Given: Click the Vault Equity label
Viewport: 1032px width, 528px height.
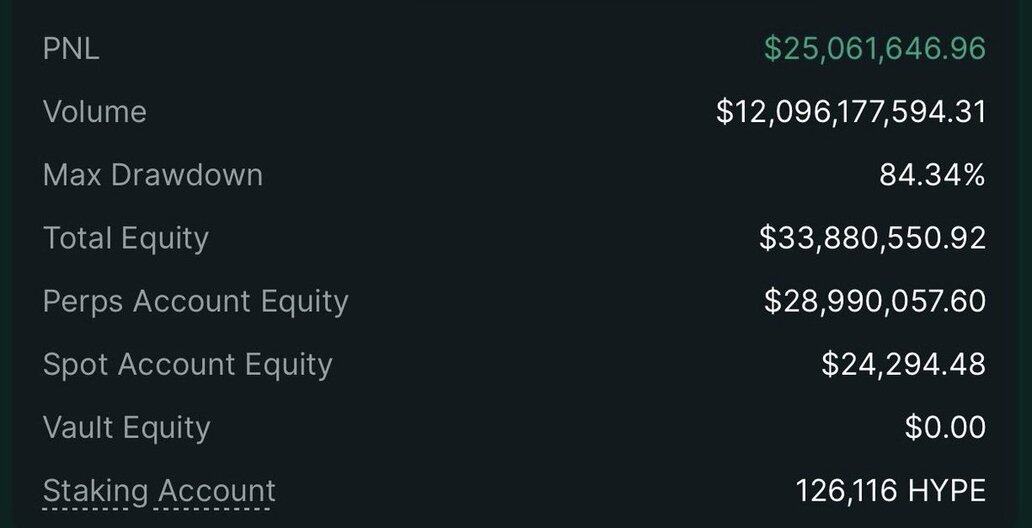Looking at the screenshot, I should (x=127, y=427).
